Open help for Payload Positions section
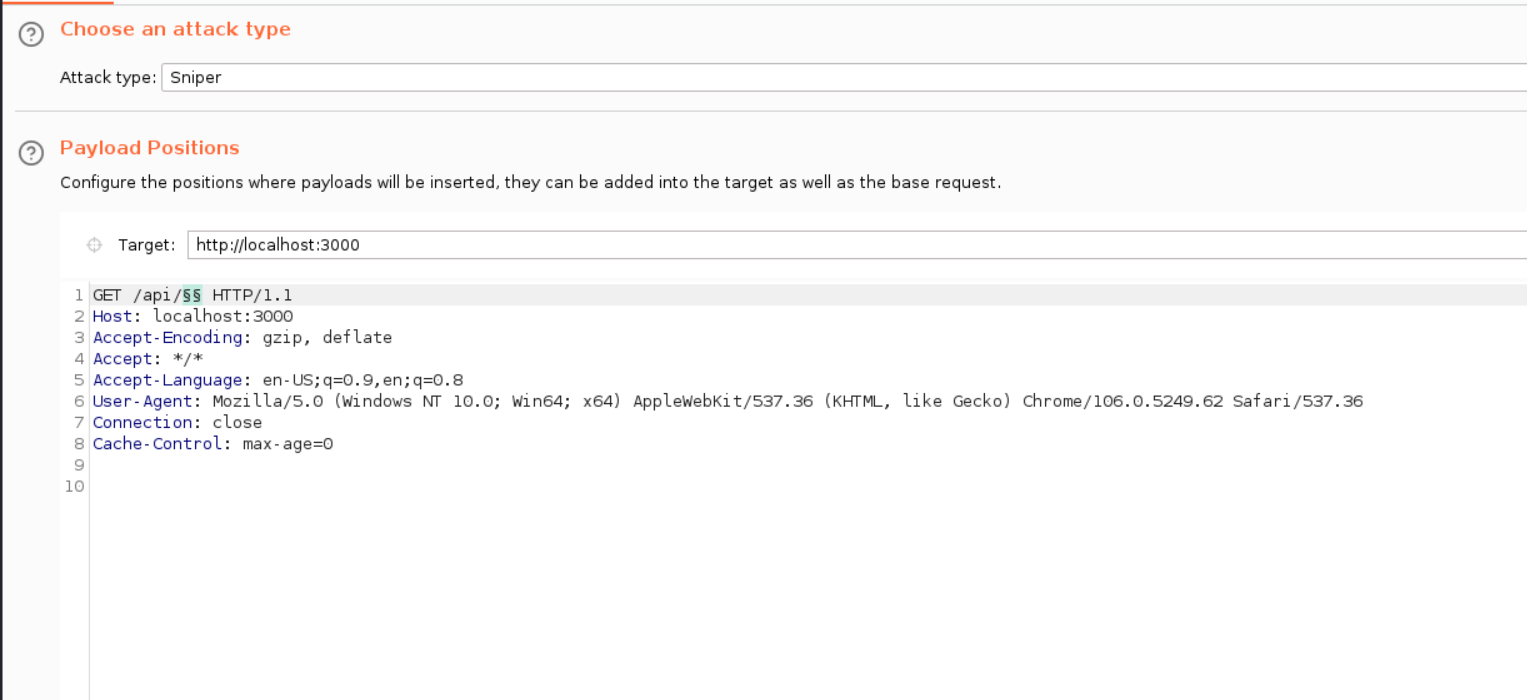Image resolution: width=1527 pixels, height=700 pixels. pos(32,153)
